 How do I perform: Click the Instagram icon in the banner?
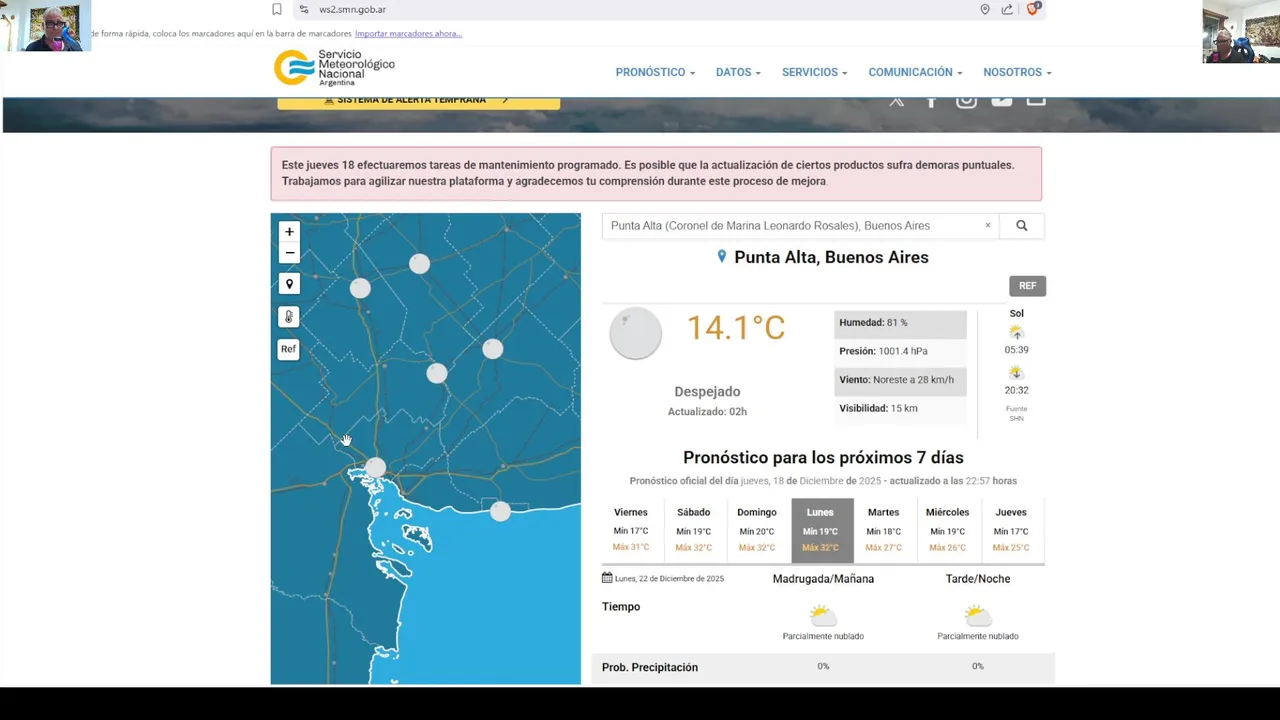click(966, 100)
